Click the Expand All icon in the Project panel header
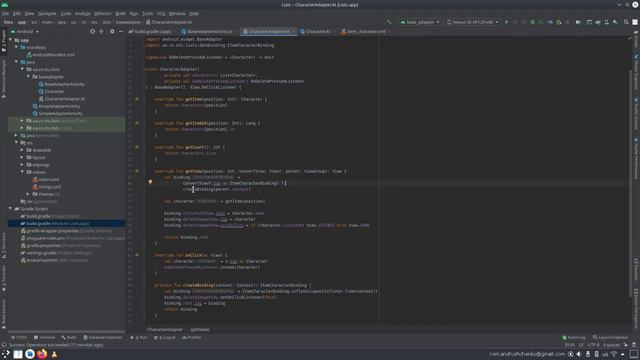The width and height of the screenshot is (640, 360). [102, 31]
